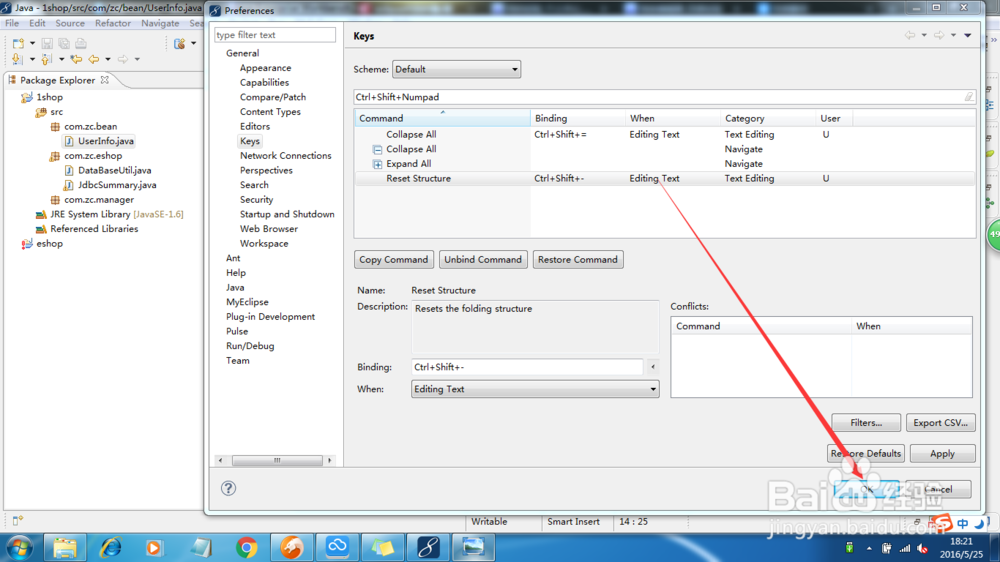
Task: Click the preference tree horizontal scrollbar thumb
Action: coord(277,460)
